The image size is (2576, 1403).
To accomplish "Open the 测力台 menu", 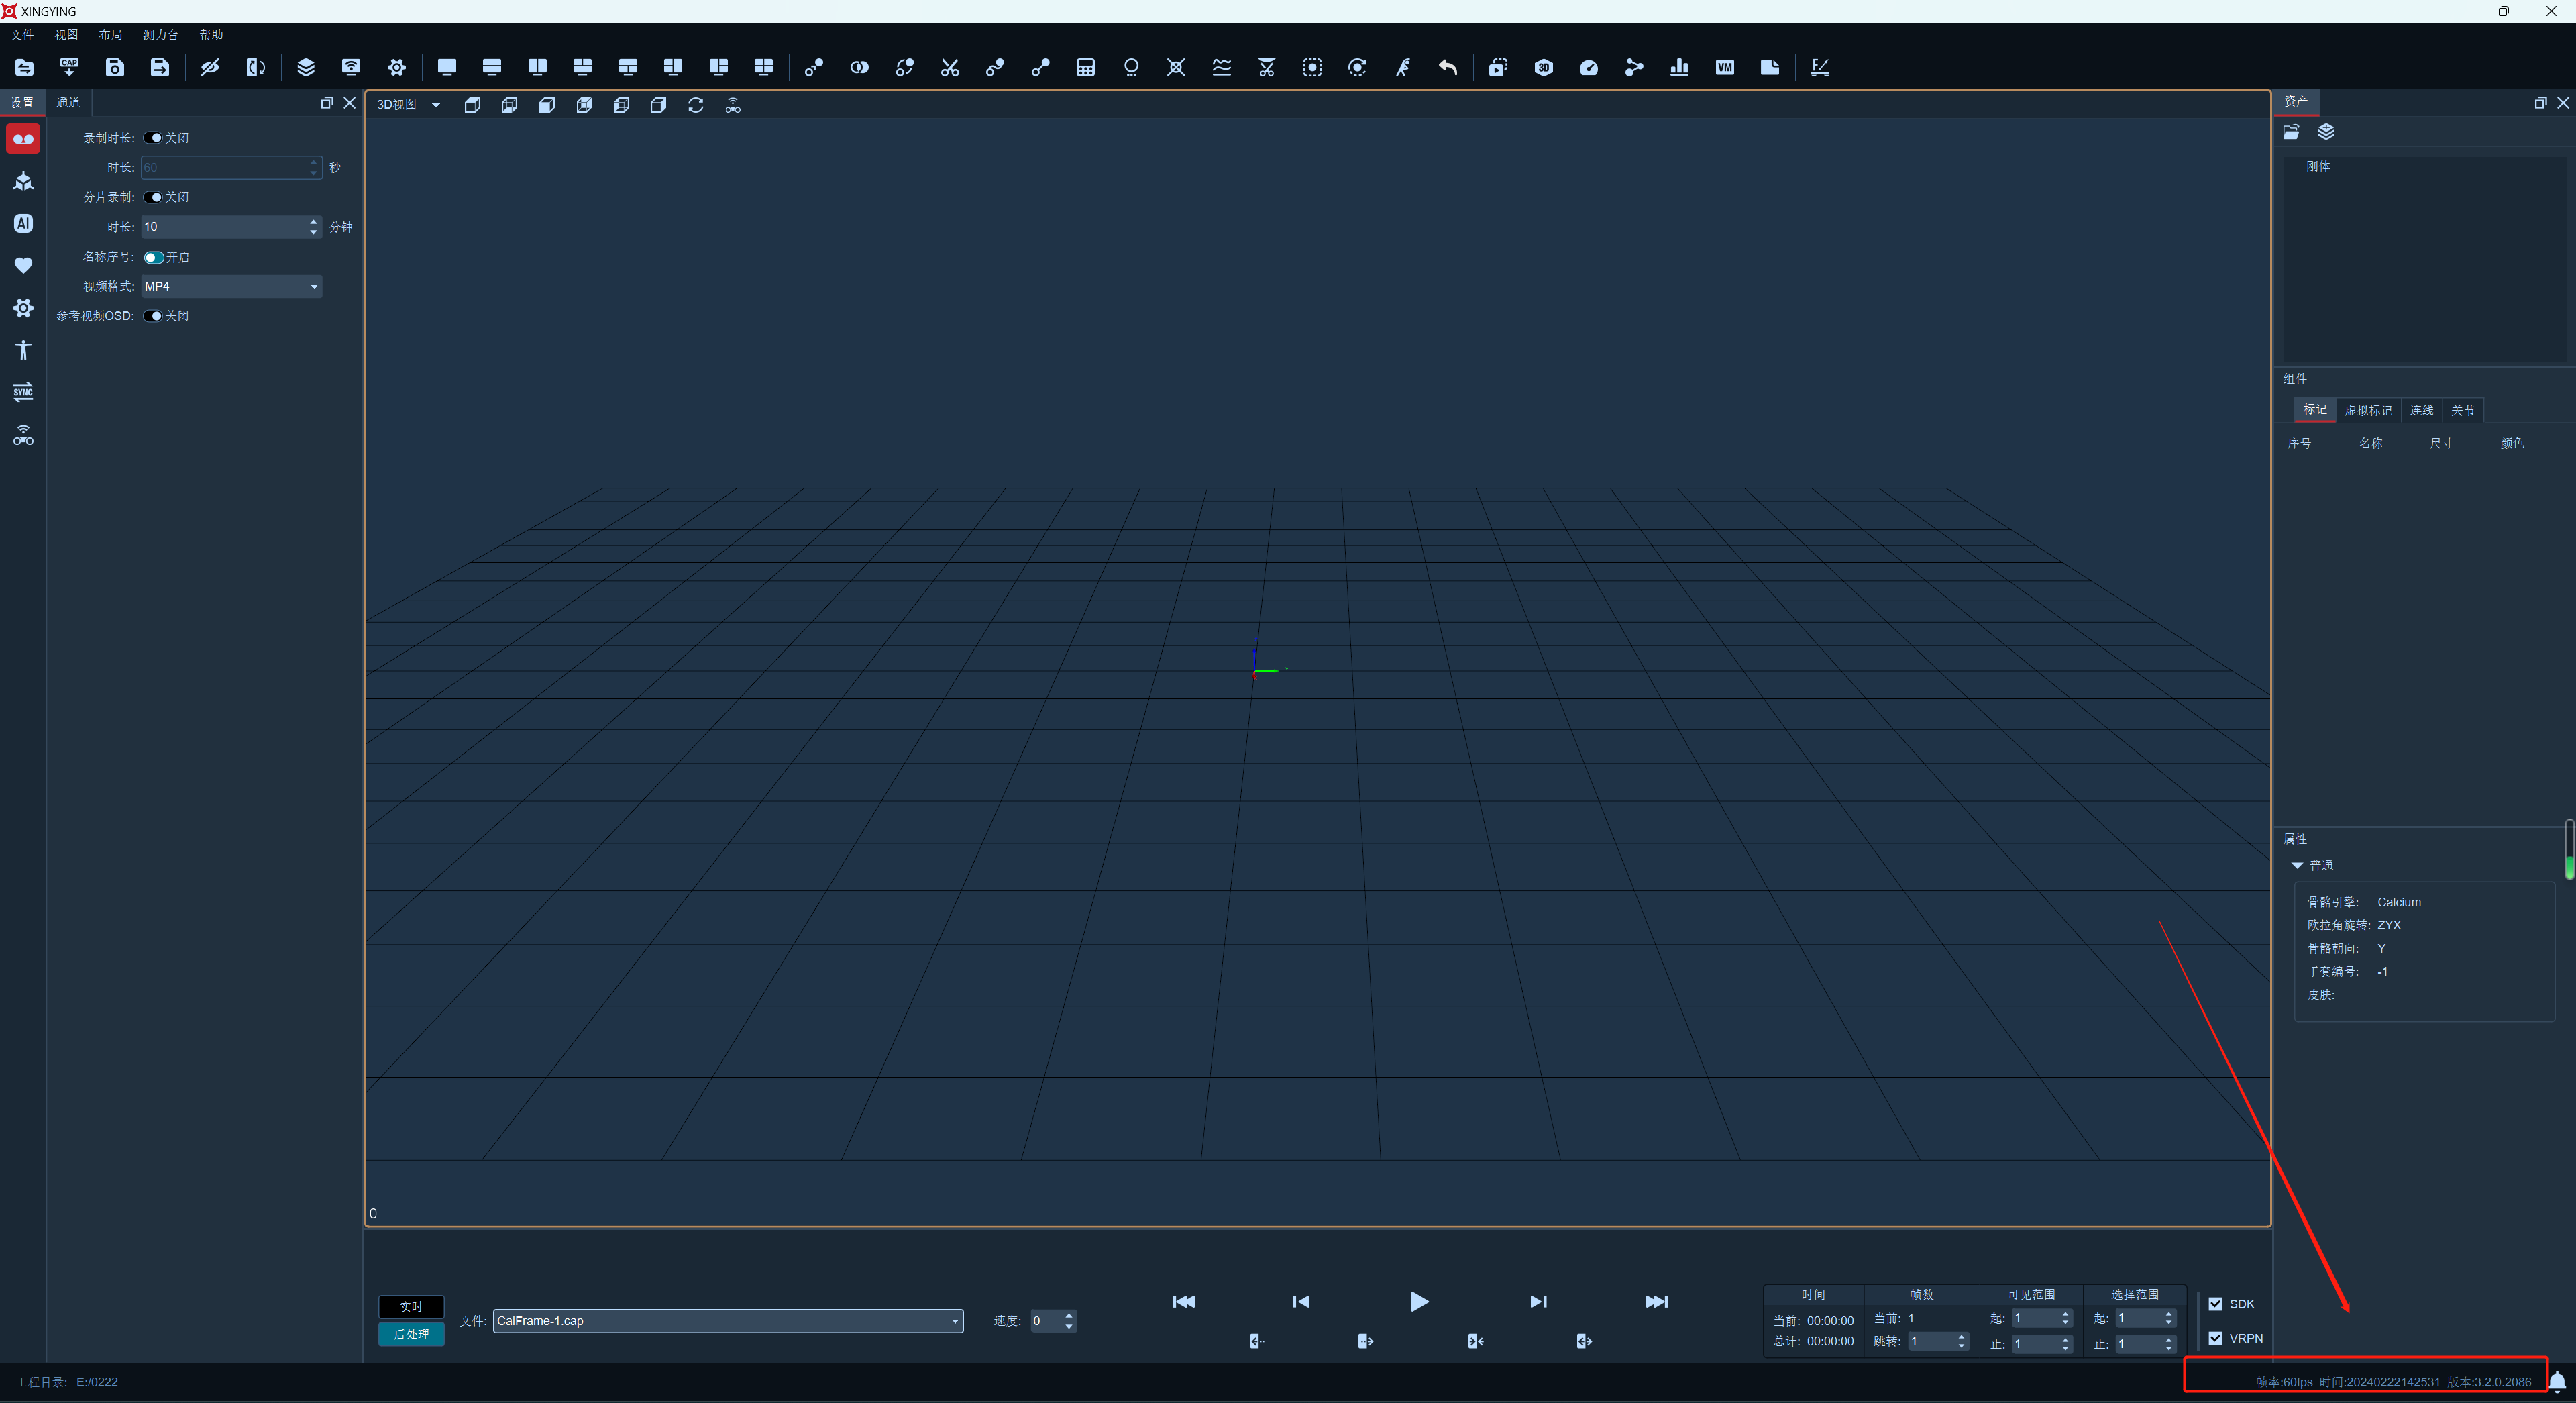I will click(x=160, y=35).
